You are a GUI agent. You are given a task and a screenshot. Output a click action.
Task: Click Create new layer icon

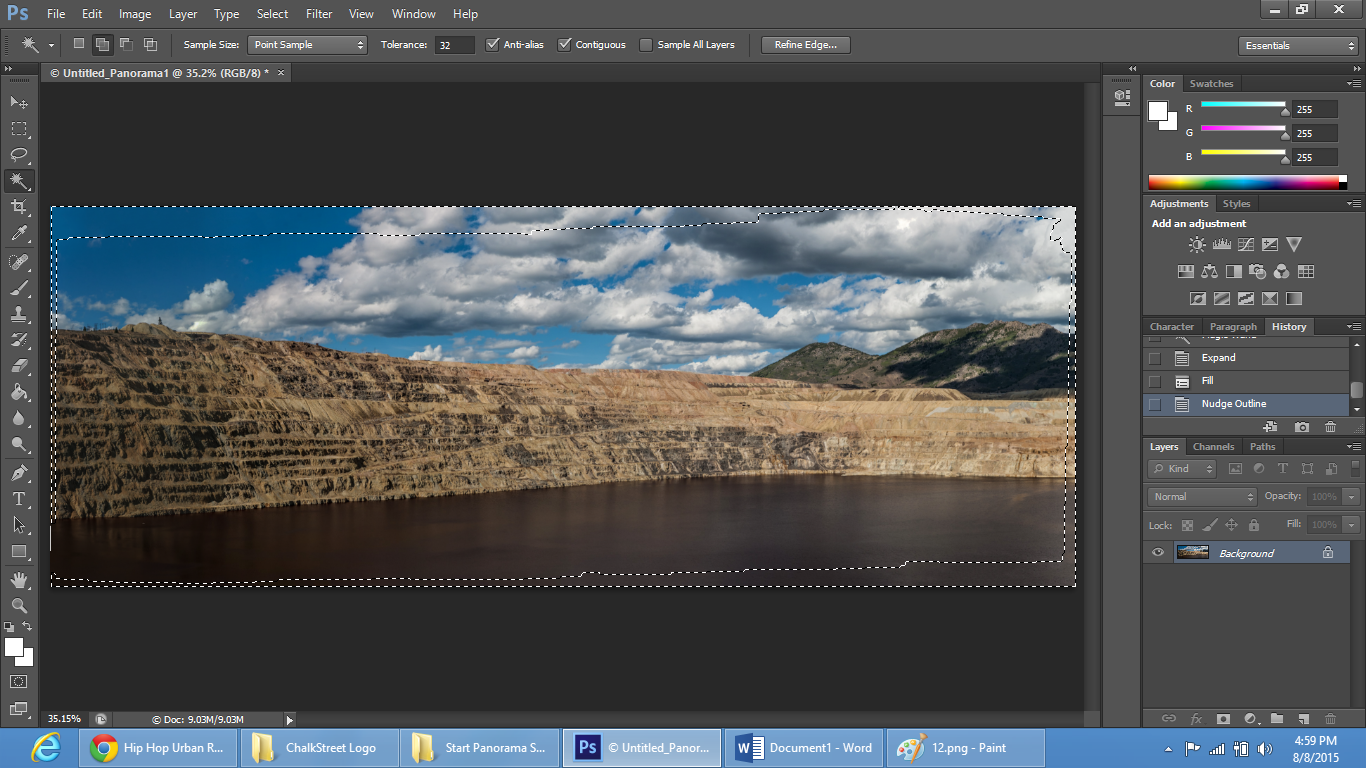coord(1303,718)
